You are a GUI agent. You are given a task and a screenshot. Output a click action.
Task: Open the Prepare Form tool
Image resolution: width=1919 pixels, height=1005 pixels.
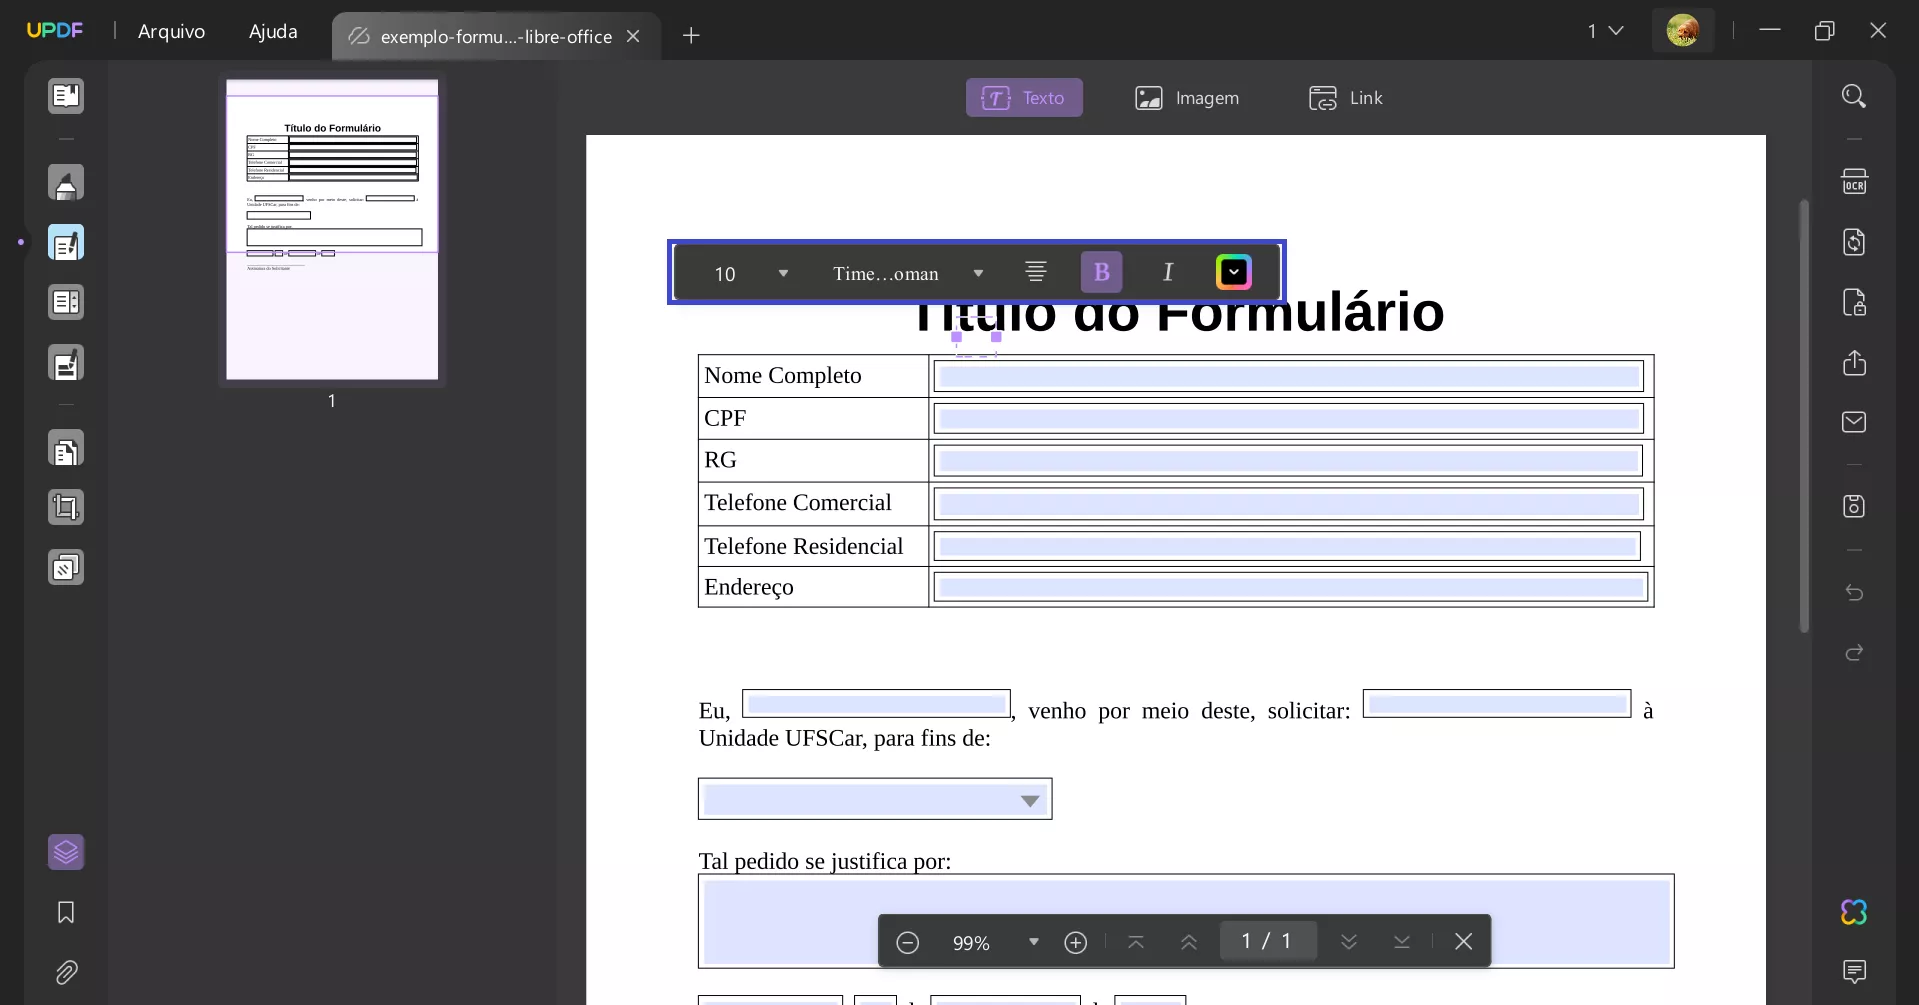pyautogui.click(x=66, y=303)
